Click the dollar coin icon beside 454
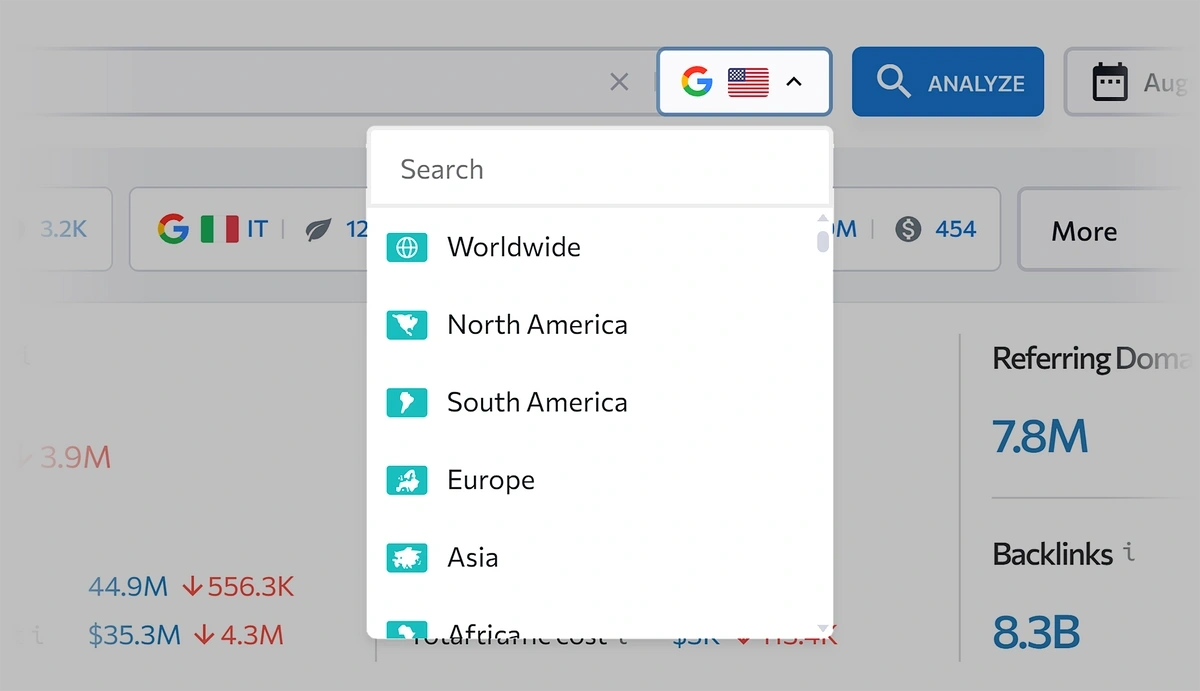1200x691 pixels. point(908,230)
